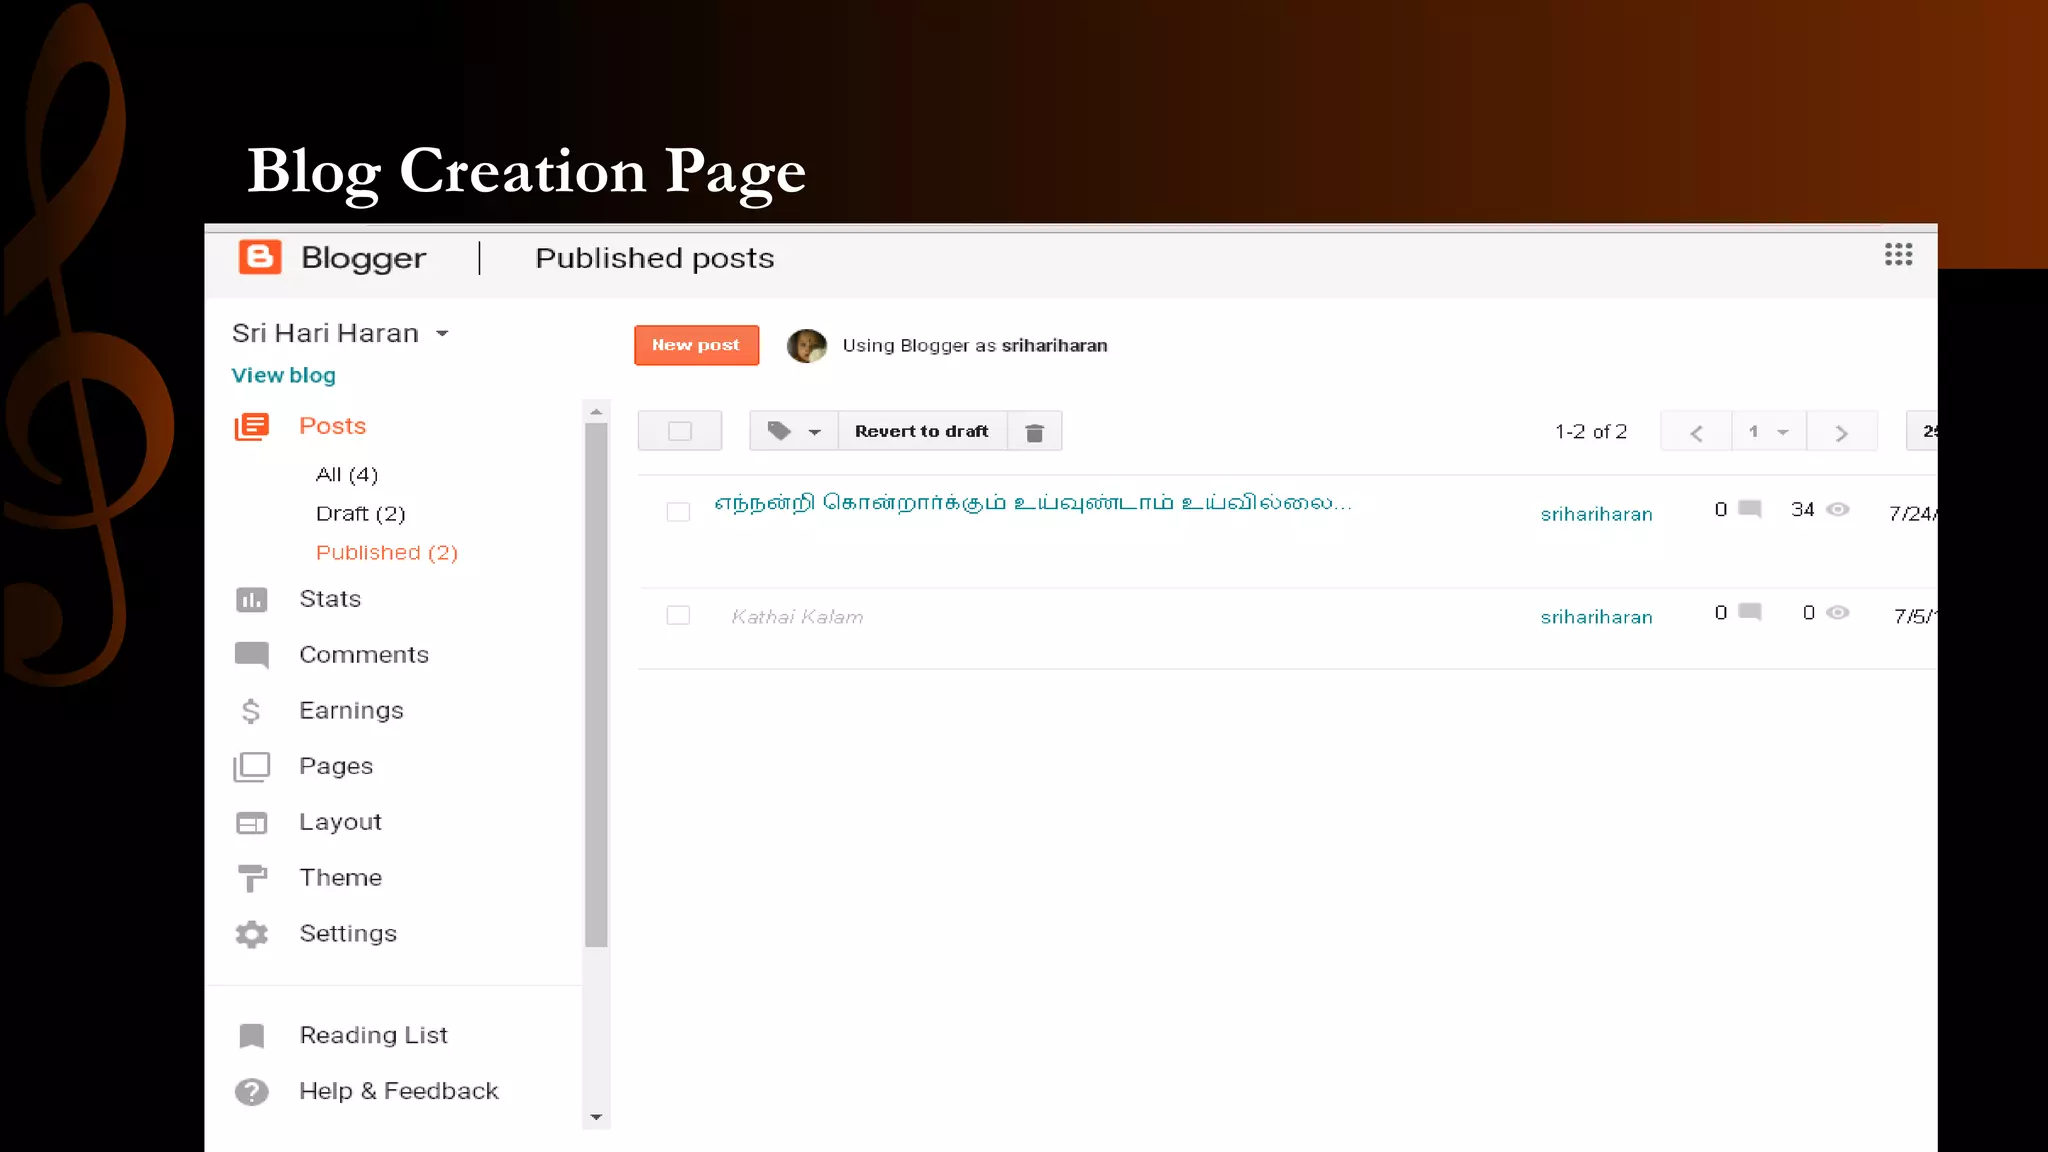Click the Comments speech bubble icon

tap(252, 655)
